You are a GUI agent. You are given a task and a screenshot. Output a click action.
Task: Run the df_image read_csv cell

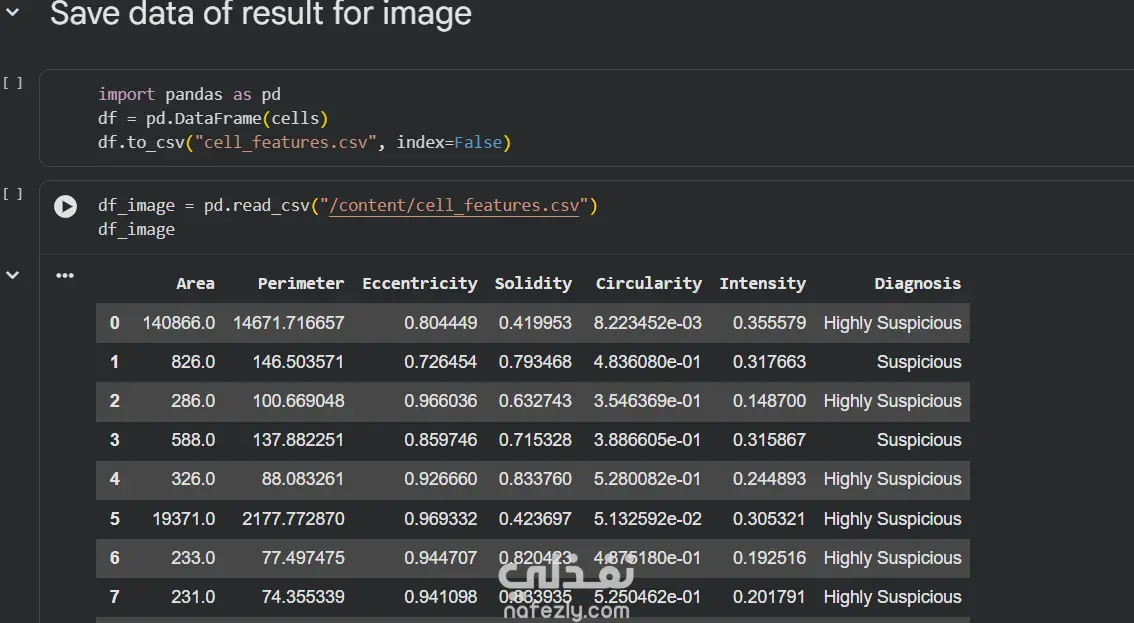(65, 206)
